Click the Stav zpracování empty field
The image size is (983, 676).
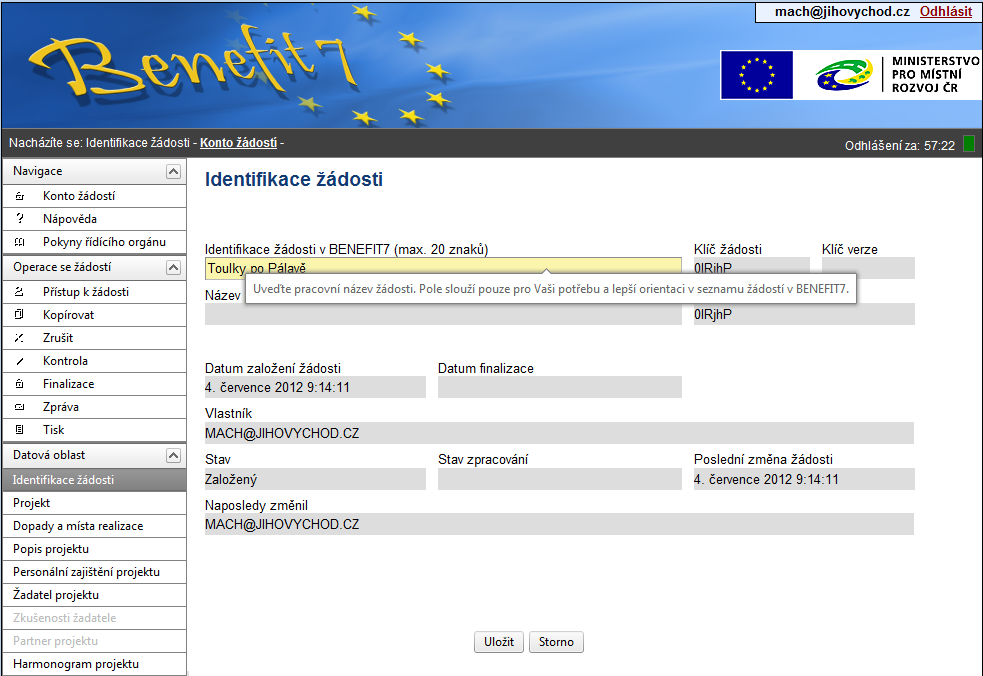point(560,480)
